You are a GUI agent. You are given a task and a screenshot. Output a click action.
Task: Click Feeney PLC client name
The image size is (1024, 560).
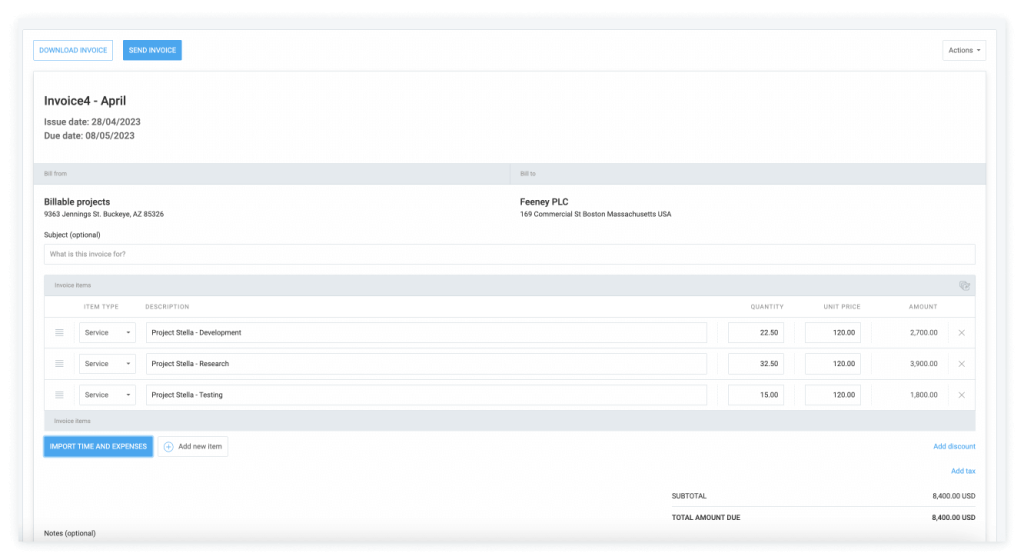(544, 202)
